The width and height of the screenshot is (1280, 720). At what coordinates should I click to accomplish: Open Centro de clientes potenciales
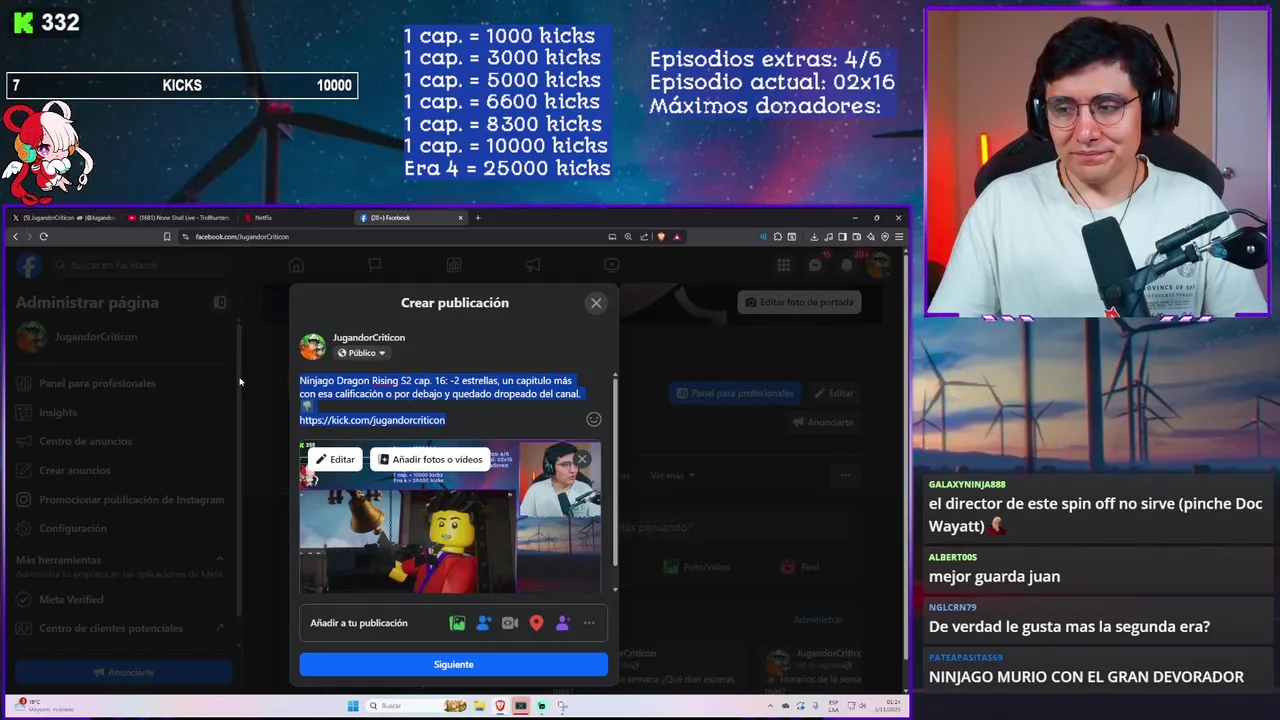point(111,628)
